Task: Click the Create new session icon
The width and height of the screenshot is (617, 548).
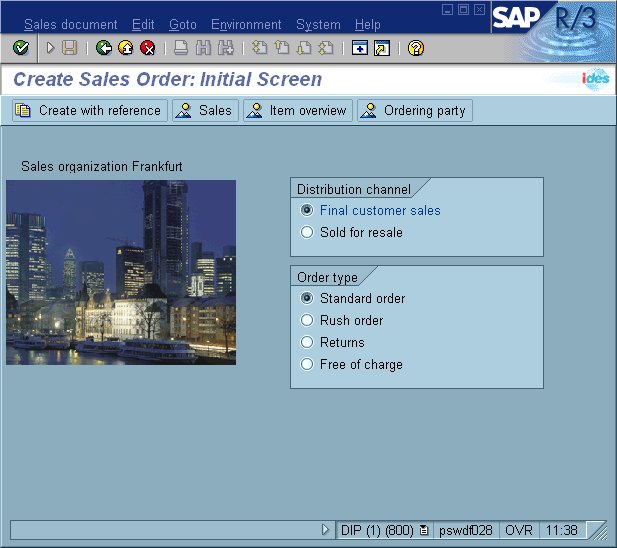Action: click(x=360, y=48)
